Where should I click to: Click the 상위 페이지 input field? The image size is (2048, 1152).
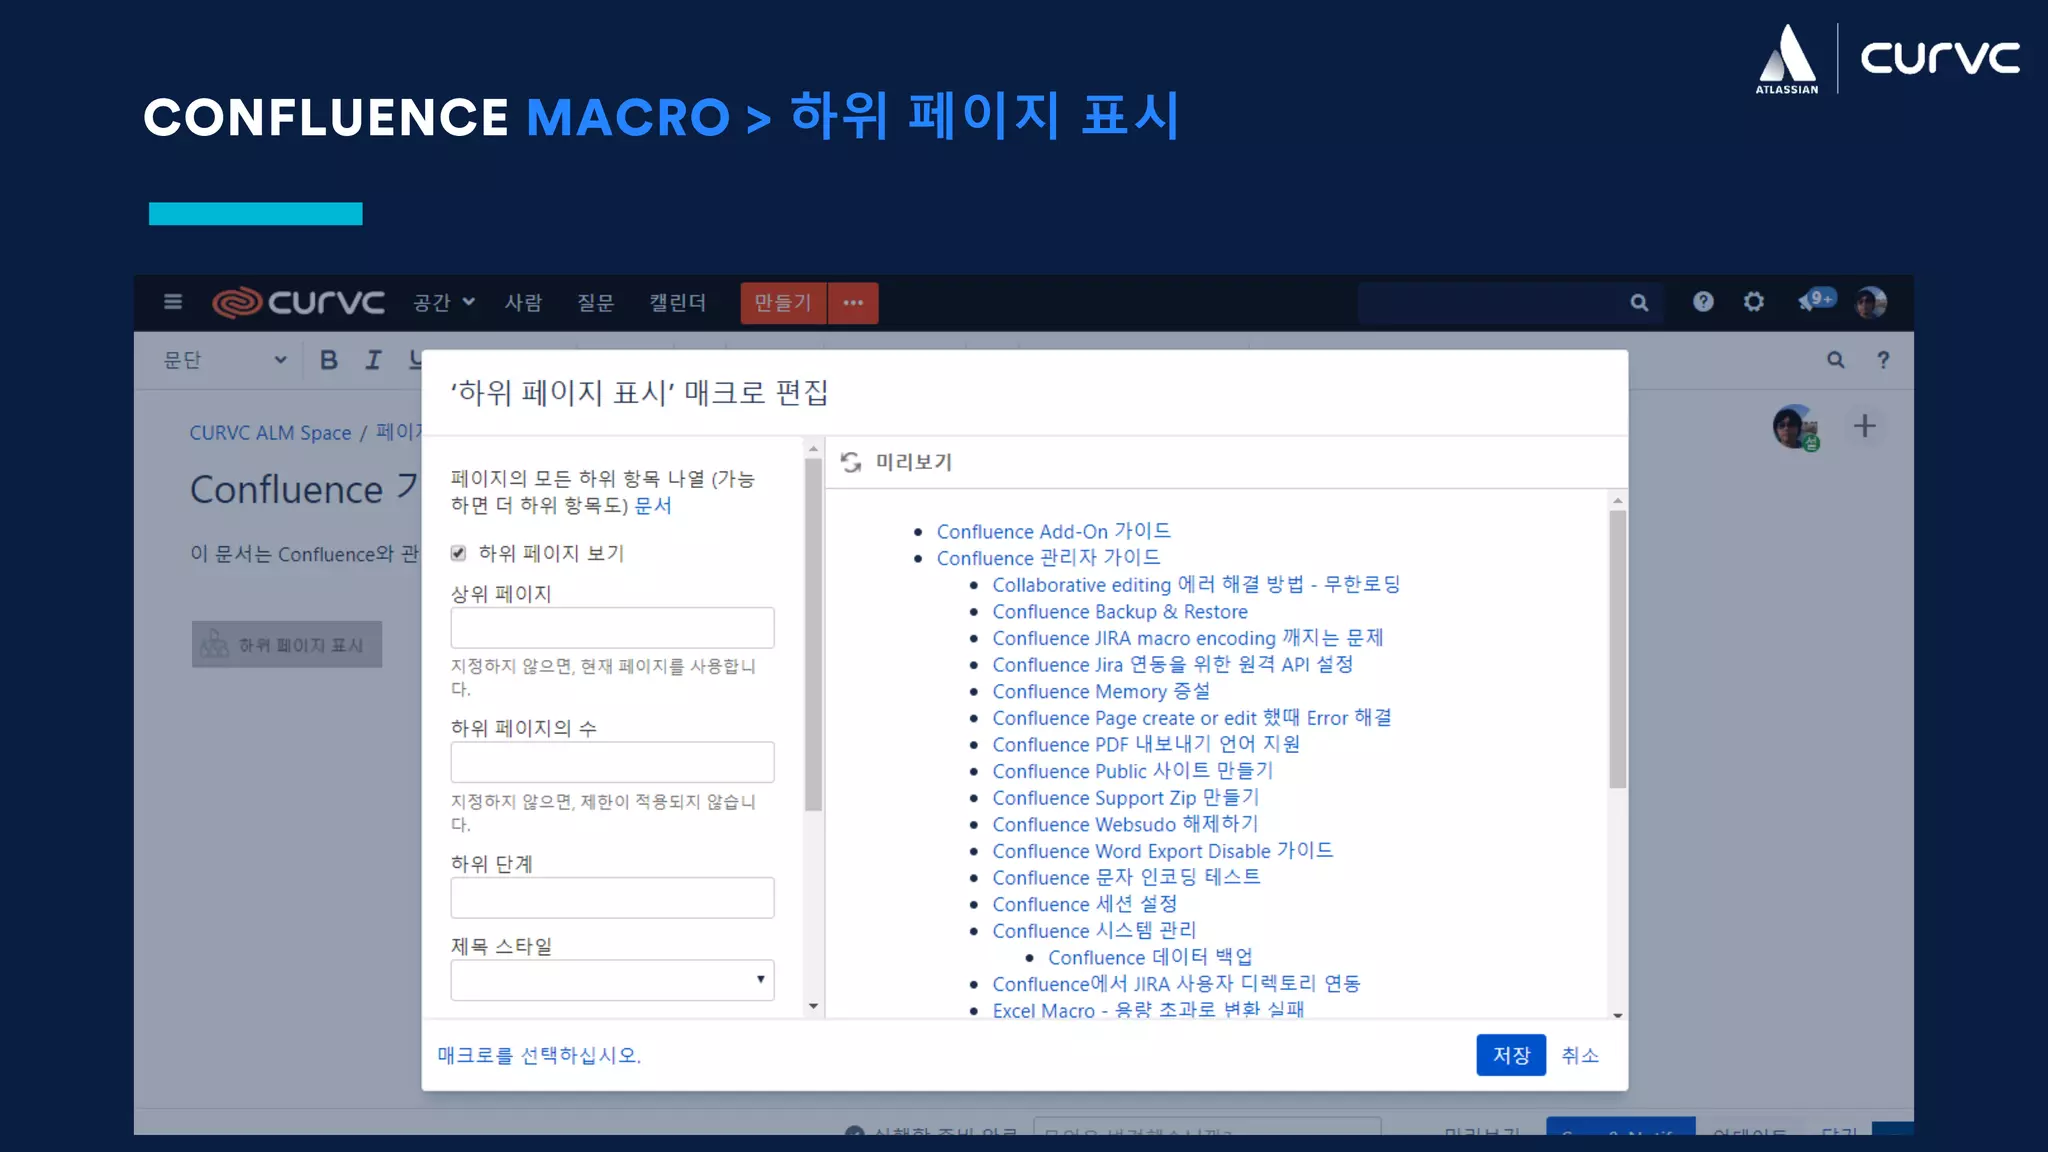pyautogui.click(x=612, y=628)
